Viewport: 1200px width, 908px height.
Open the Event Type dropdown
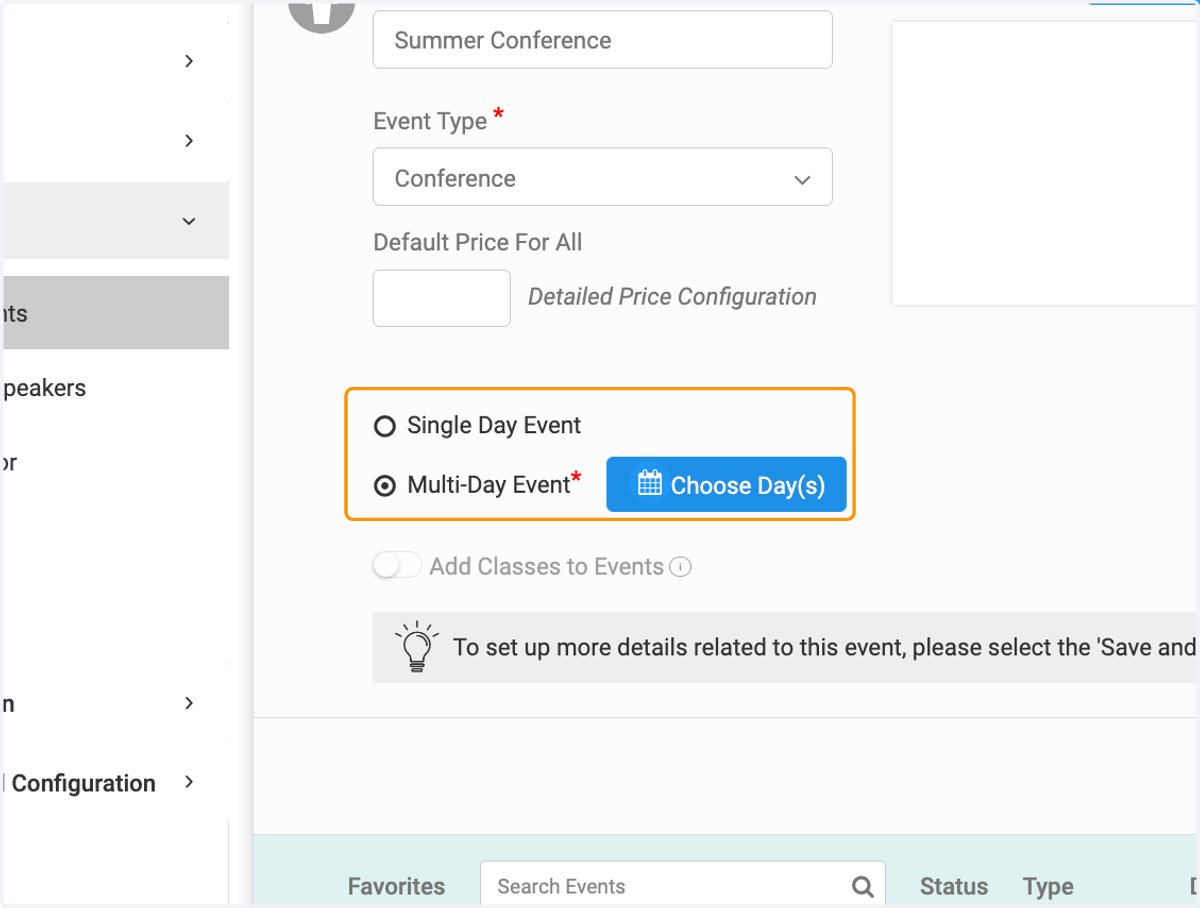click(603, 177)
